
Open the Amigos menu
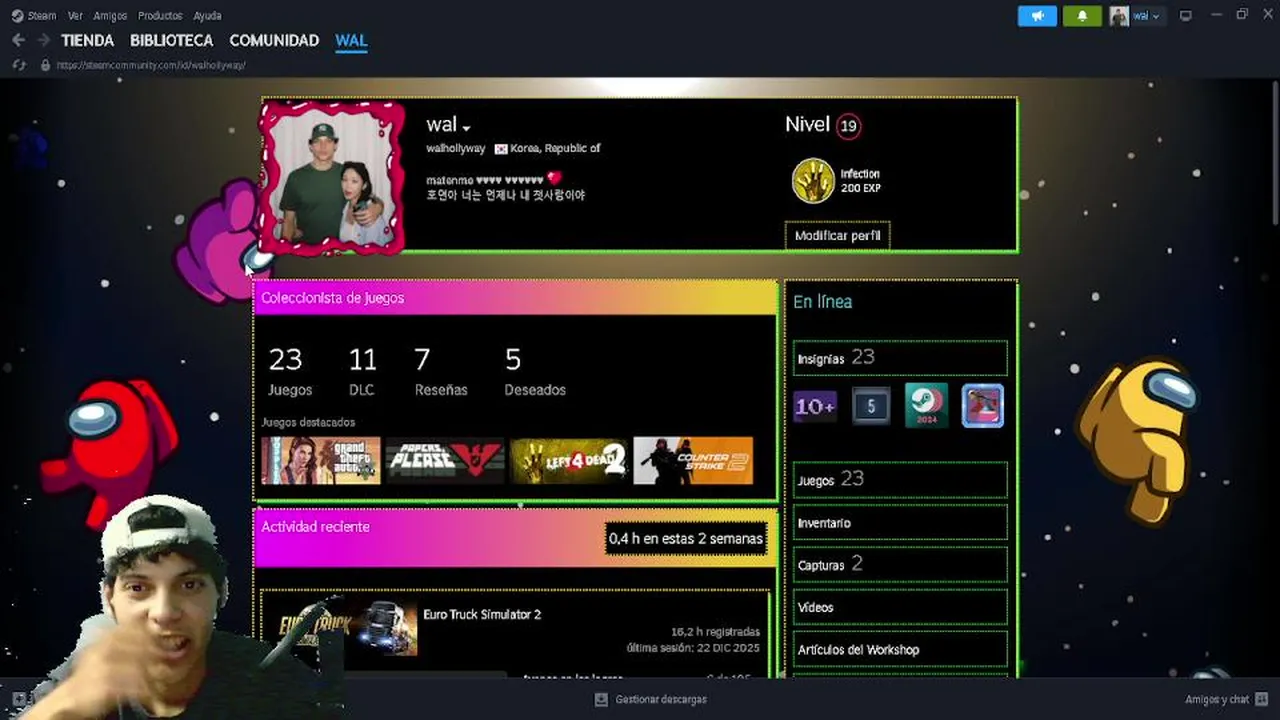[110, 16]
